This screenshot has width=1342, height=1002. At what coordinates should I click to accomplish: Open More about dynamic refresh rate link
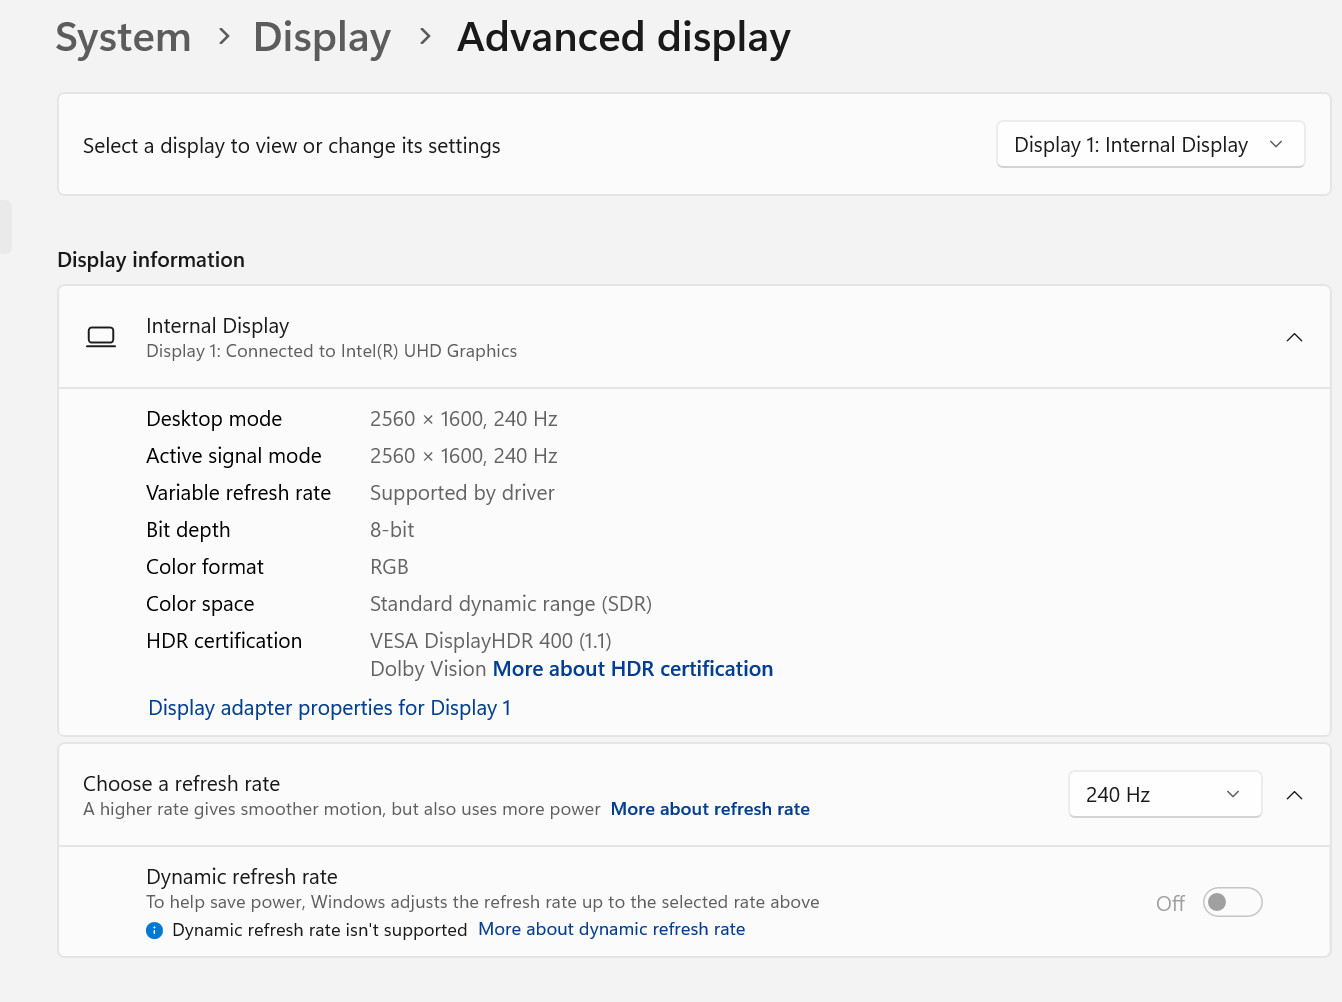612,929
